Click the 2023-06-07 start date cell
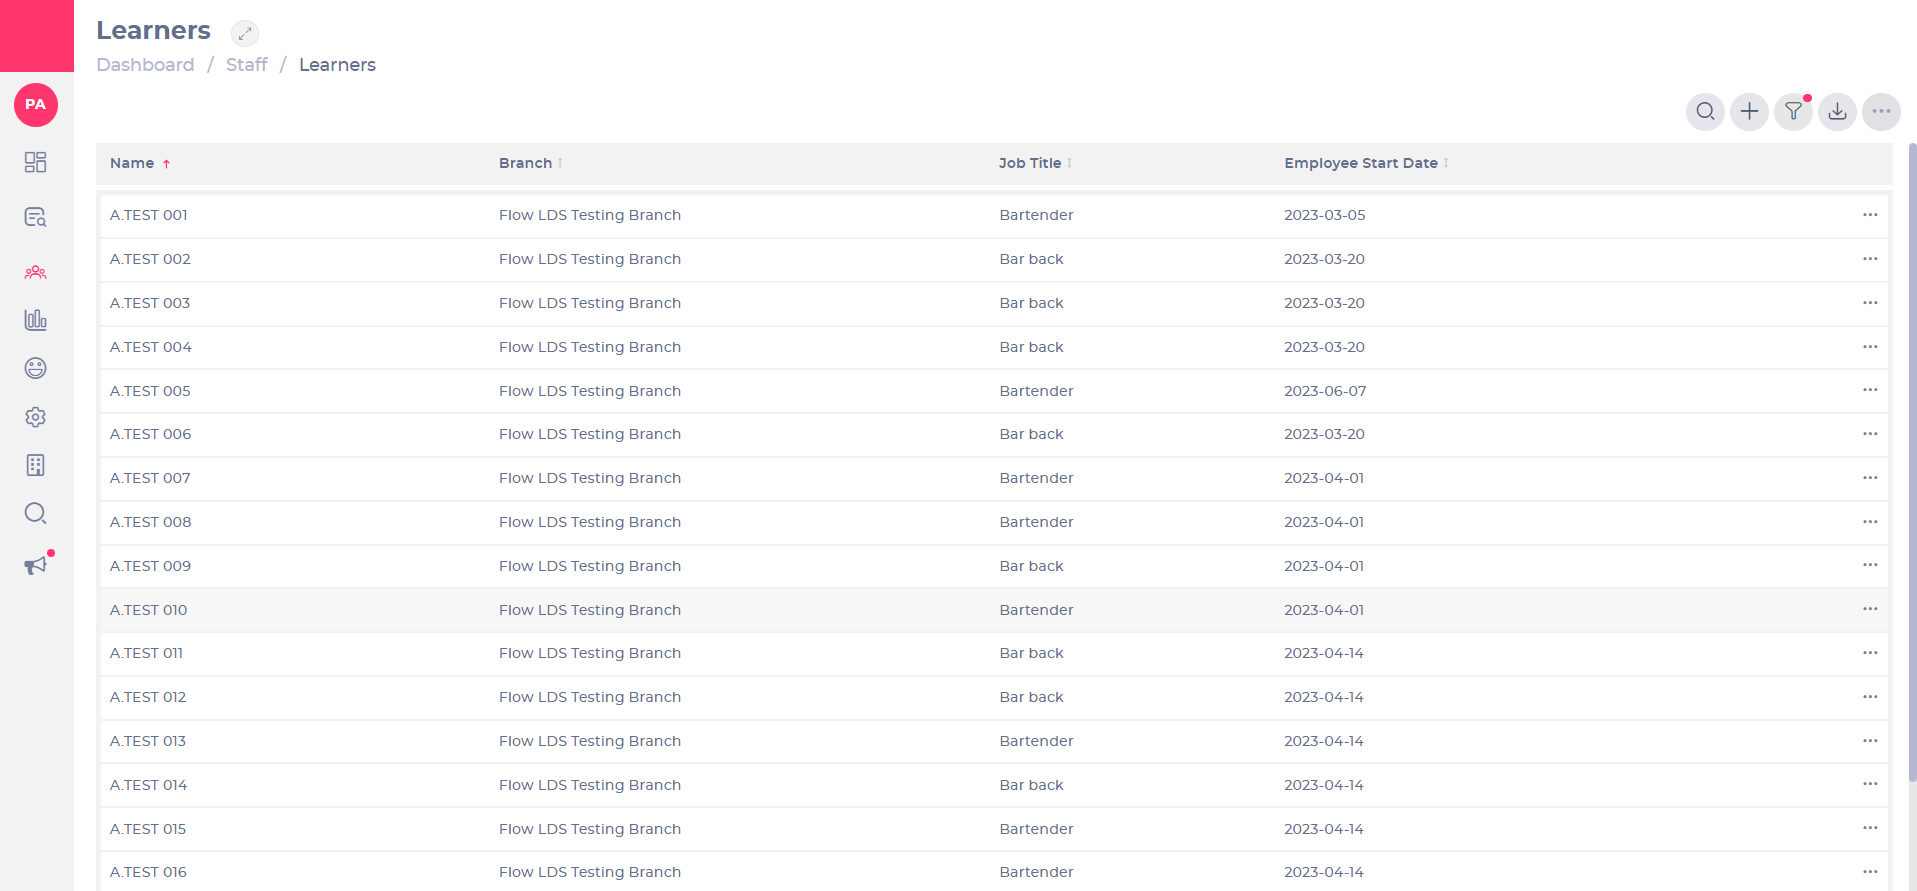 [x=1325, y=391]
